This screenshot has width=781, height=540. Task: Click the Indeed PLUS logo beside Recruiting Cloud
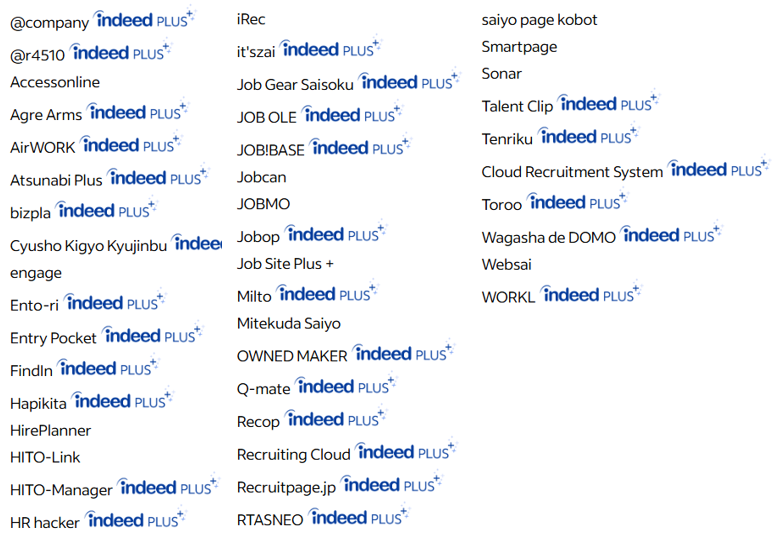[406, 451]
